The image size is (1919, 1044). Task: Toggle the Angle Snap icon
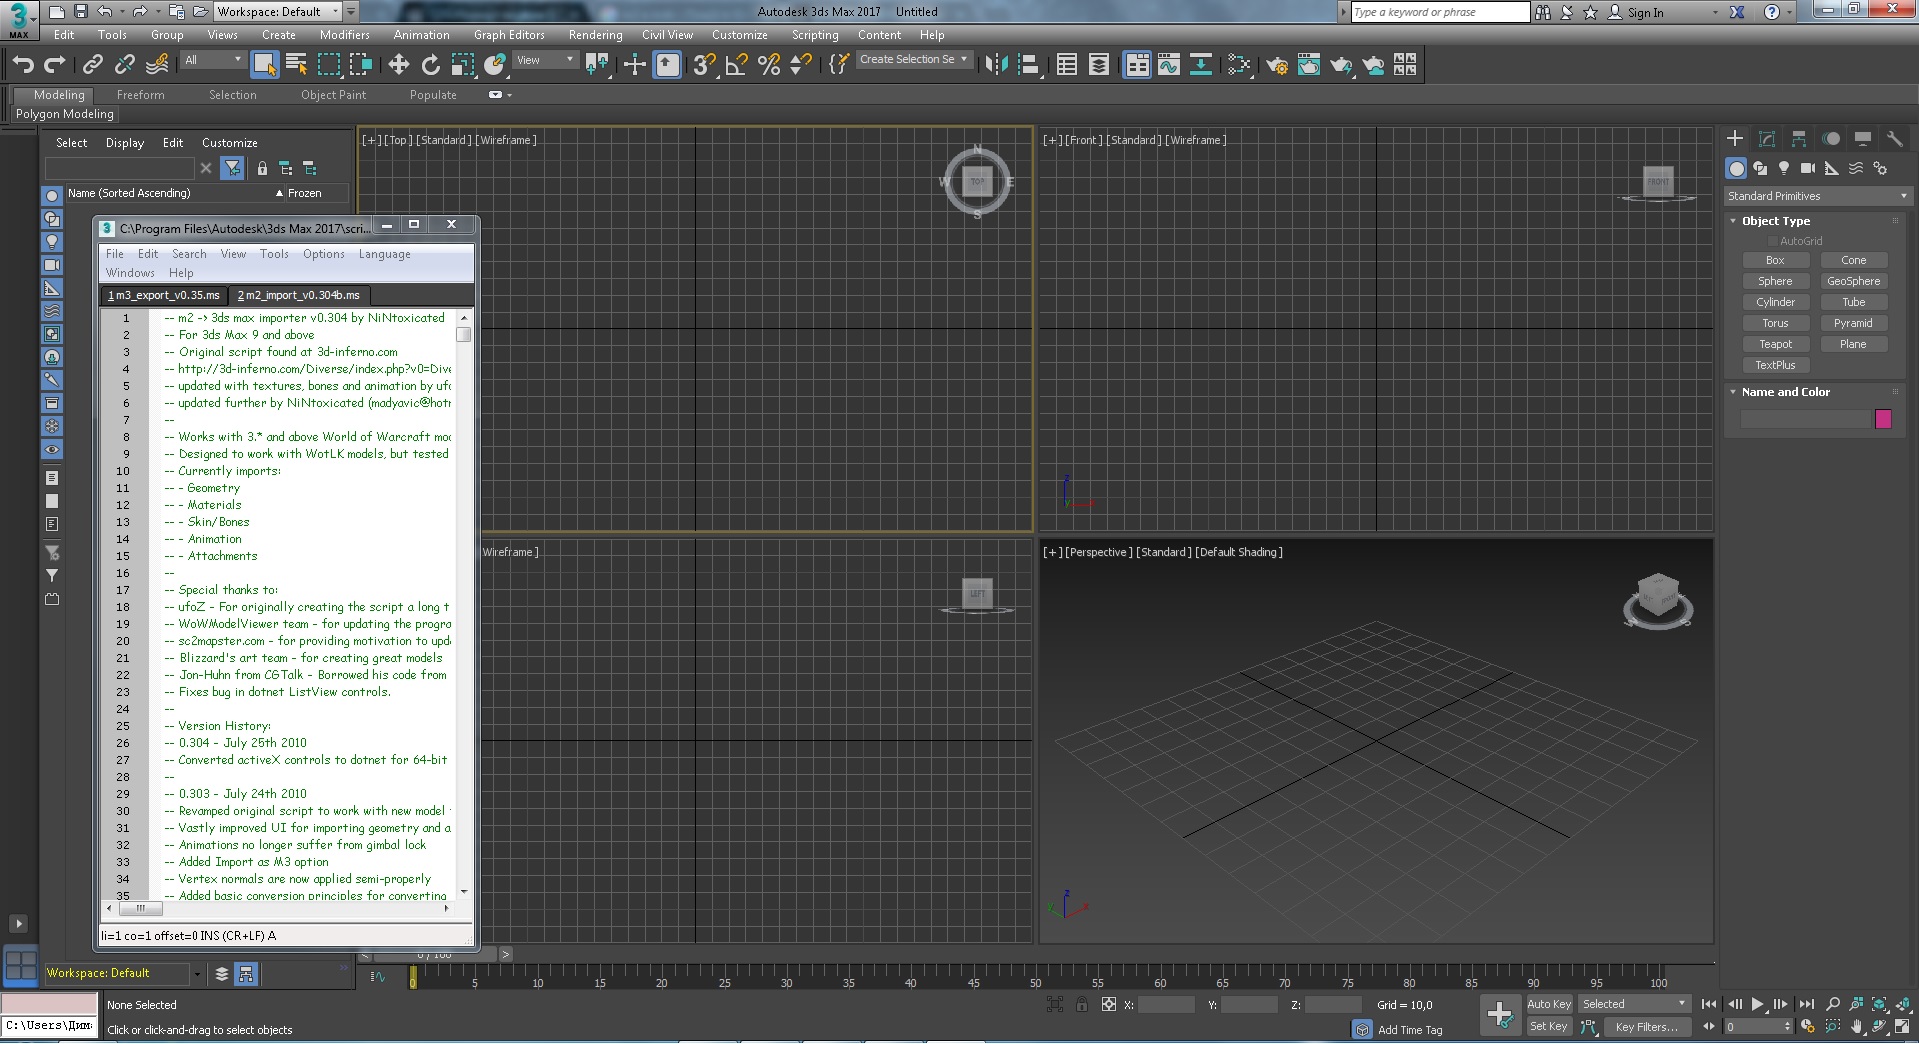click(737, 65)
